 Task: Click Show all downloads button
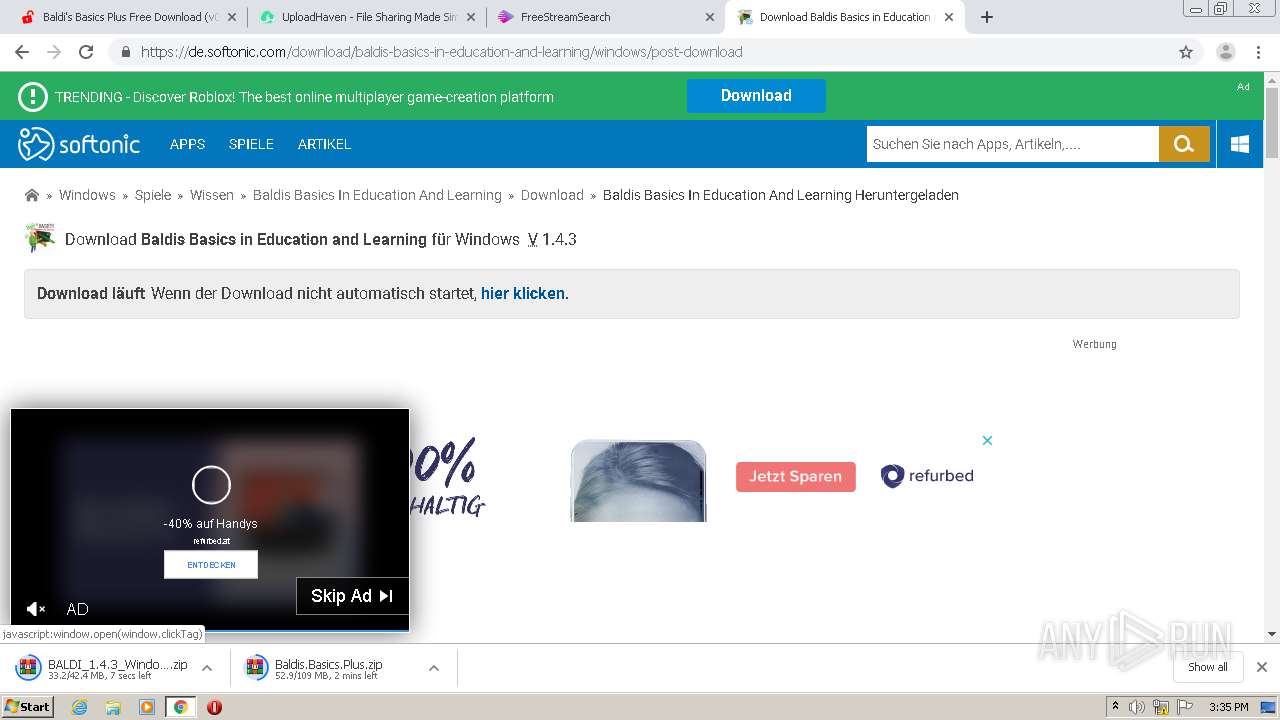(1208, 667)
